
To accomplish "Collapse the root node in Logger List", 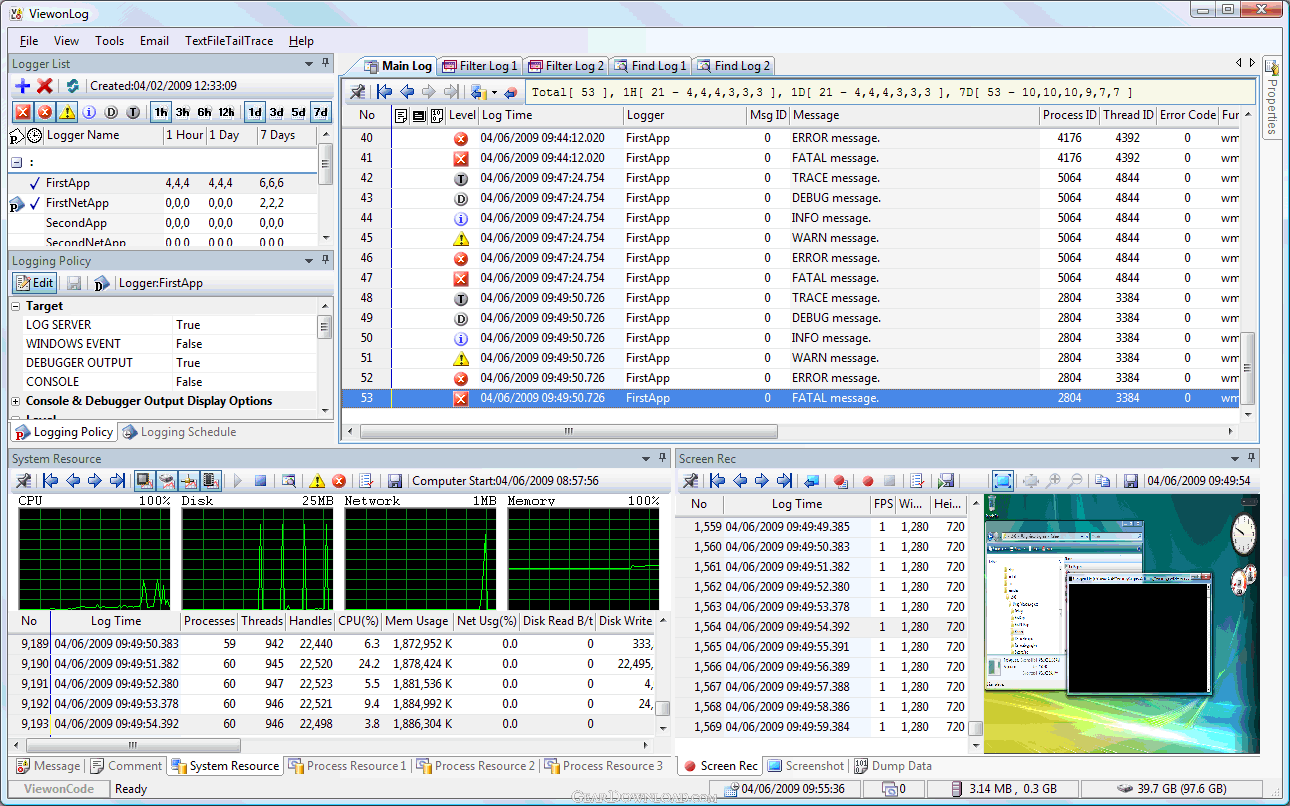I will point(16,162).
